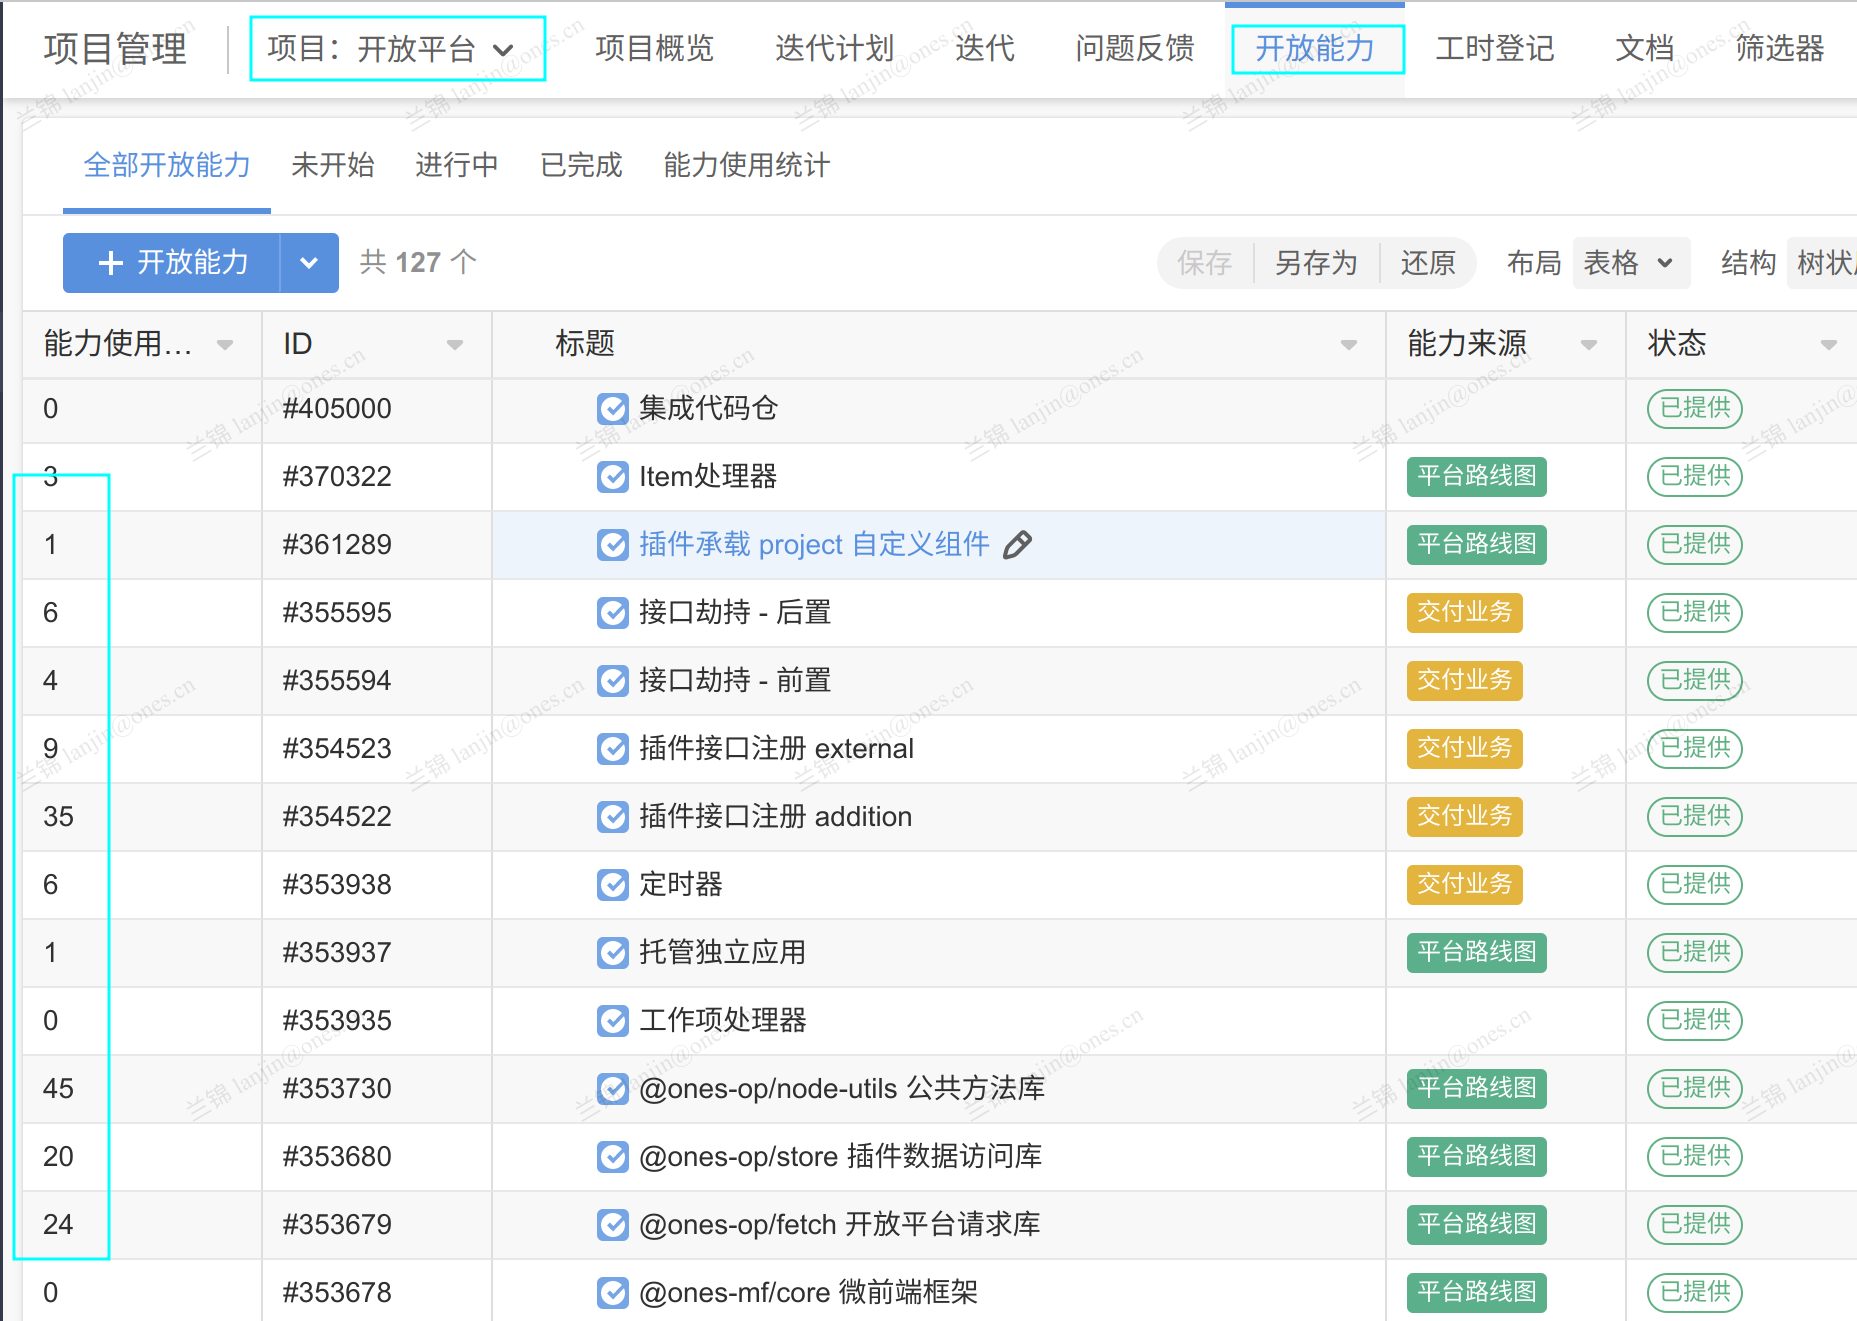The image size is (1857, 1321).
Task: Show the 已完成 view
Action: [x=581, y=165]
